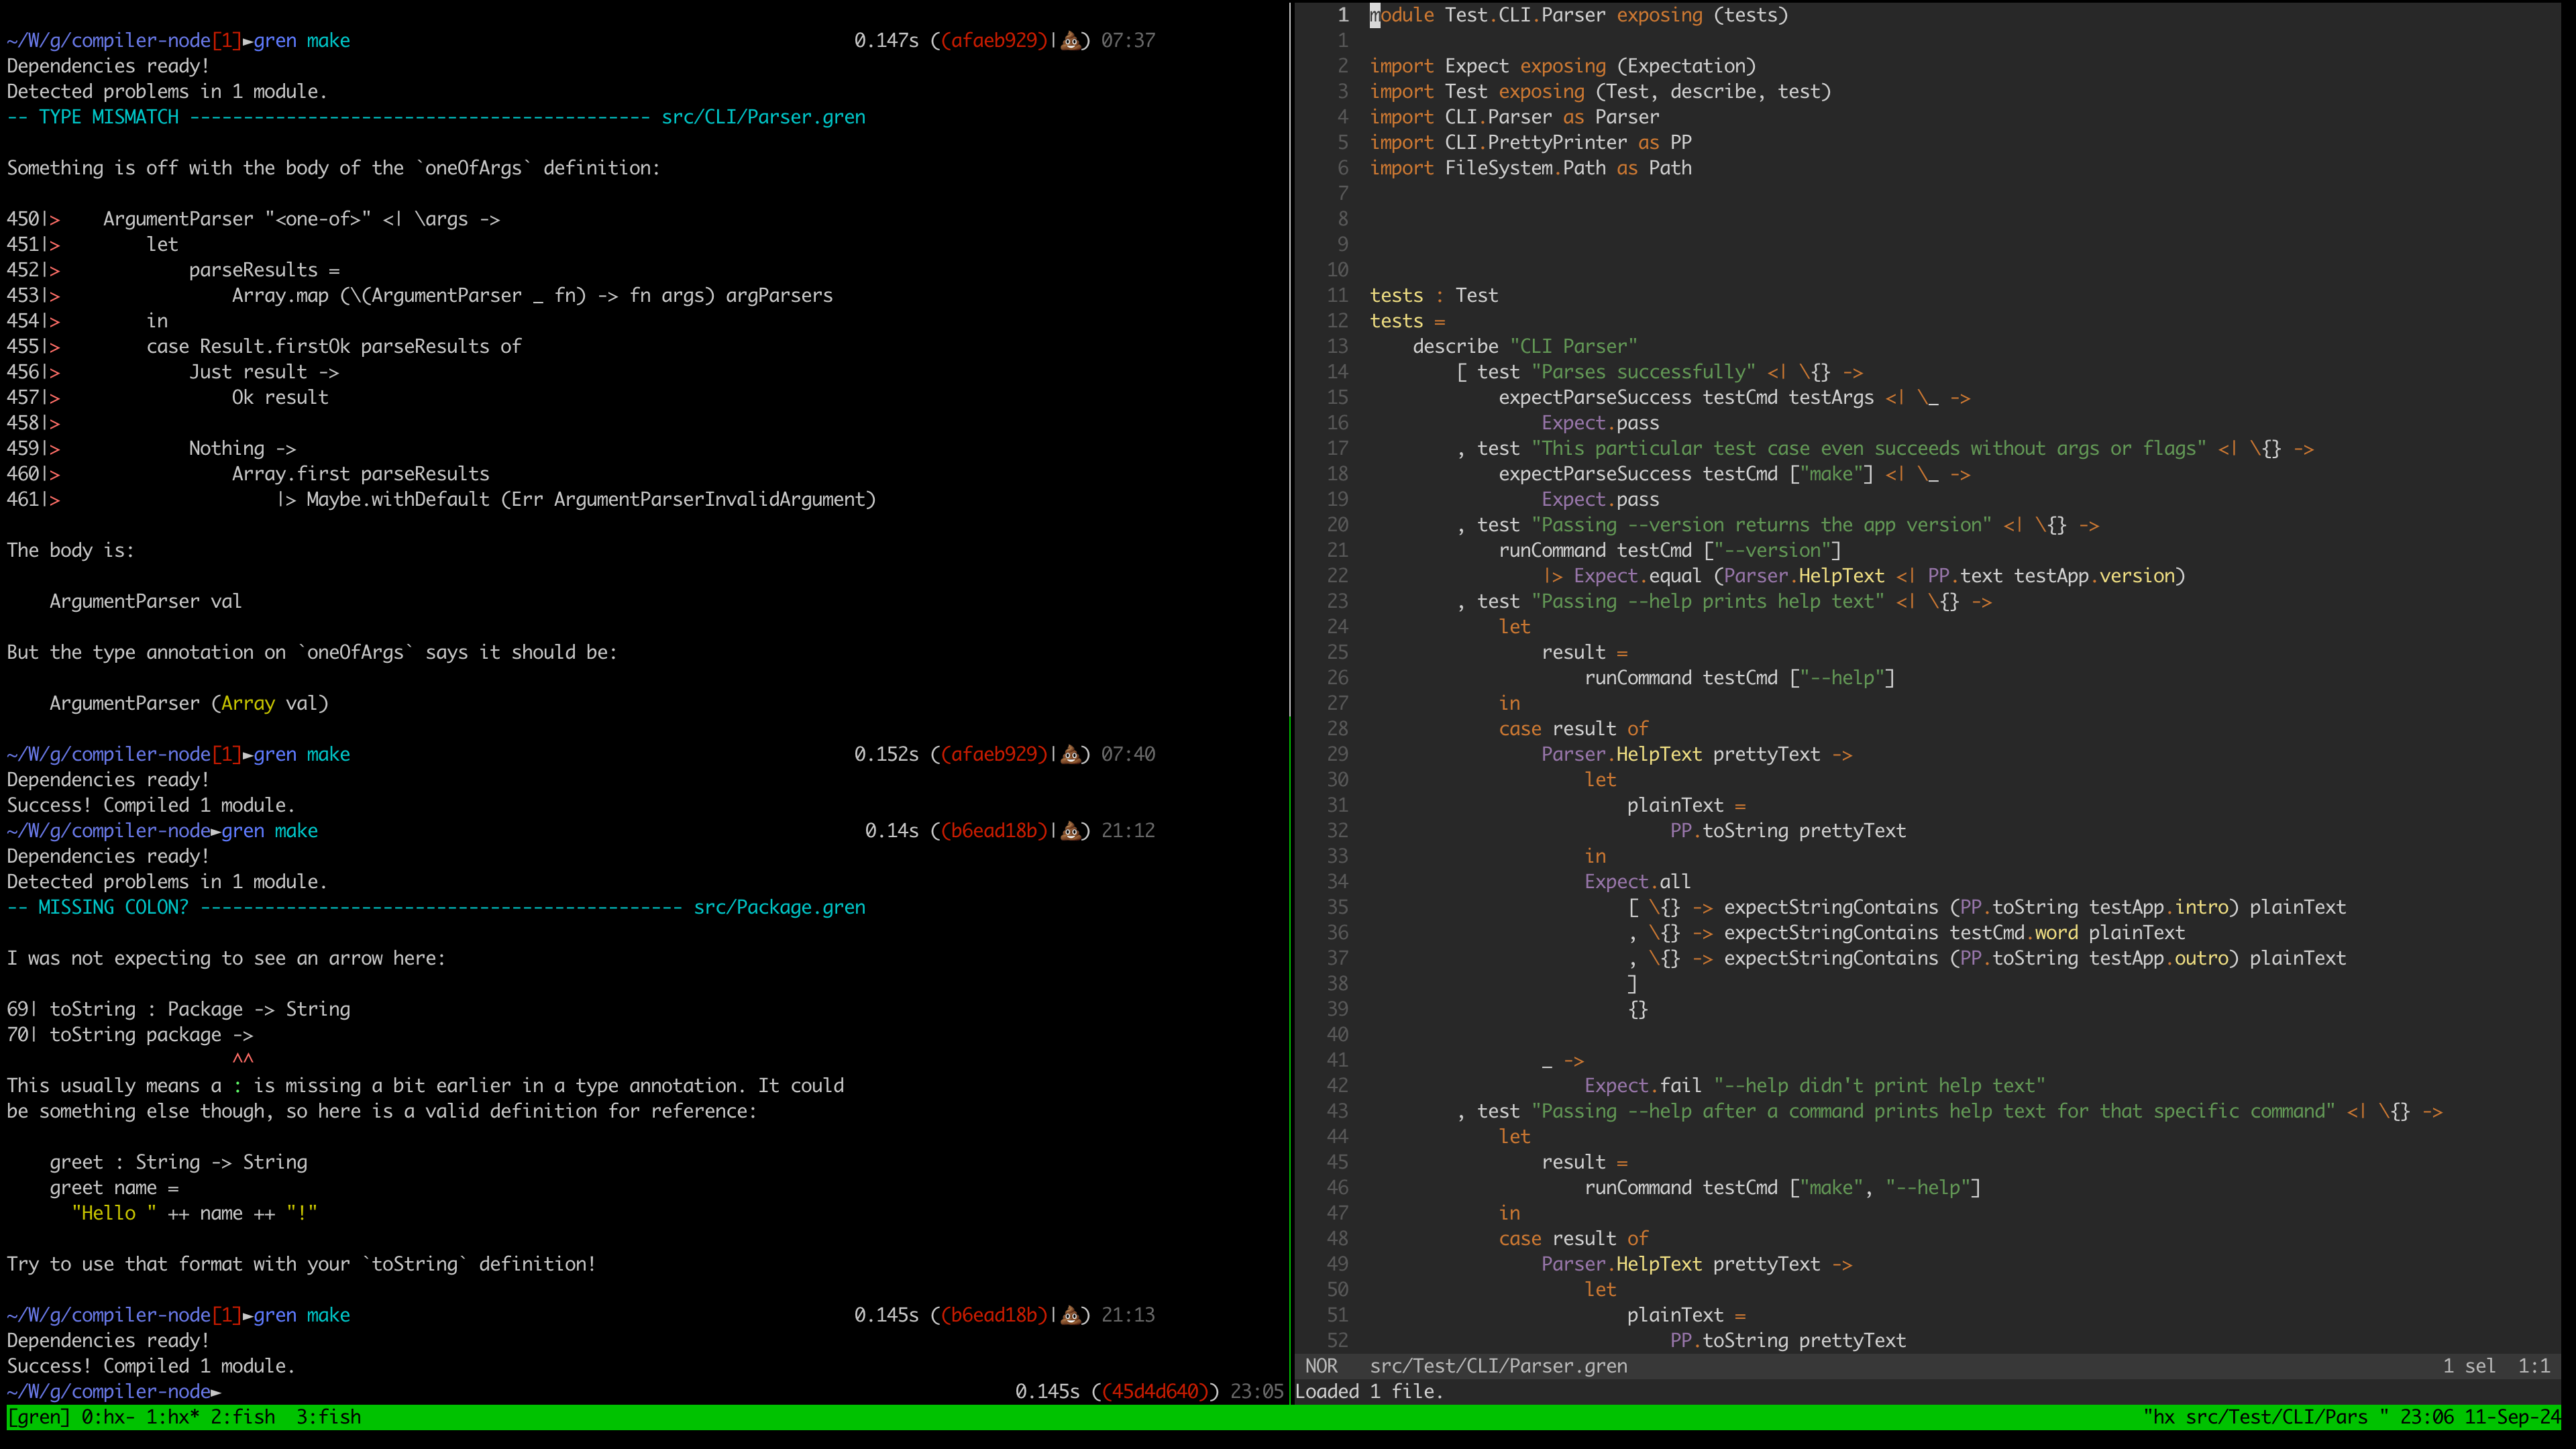Click line number 28 in the editor gutter
The image size is (2576, 1449).
(x=1337, y=729)
